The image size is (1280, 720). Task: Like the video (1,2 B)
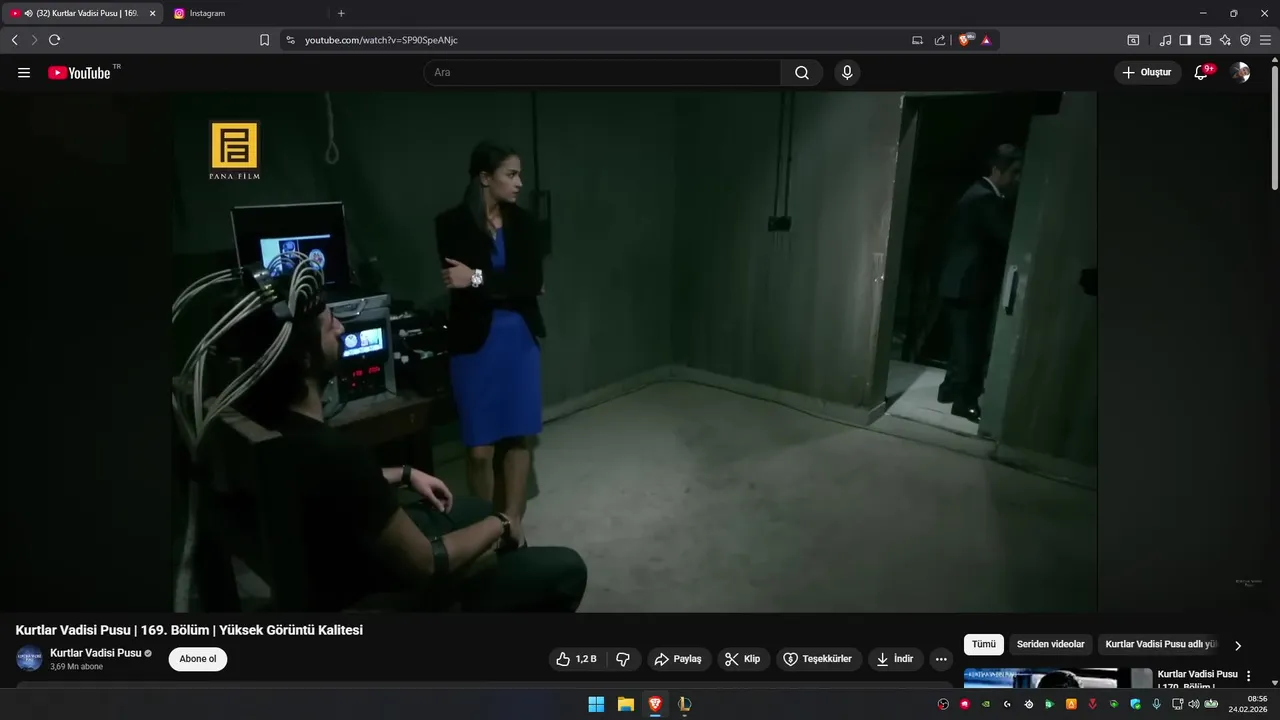pos(577,659)
